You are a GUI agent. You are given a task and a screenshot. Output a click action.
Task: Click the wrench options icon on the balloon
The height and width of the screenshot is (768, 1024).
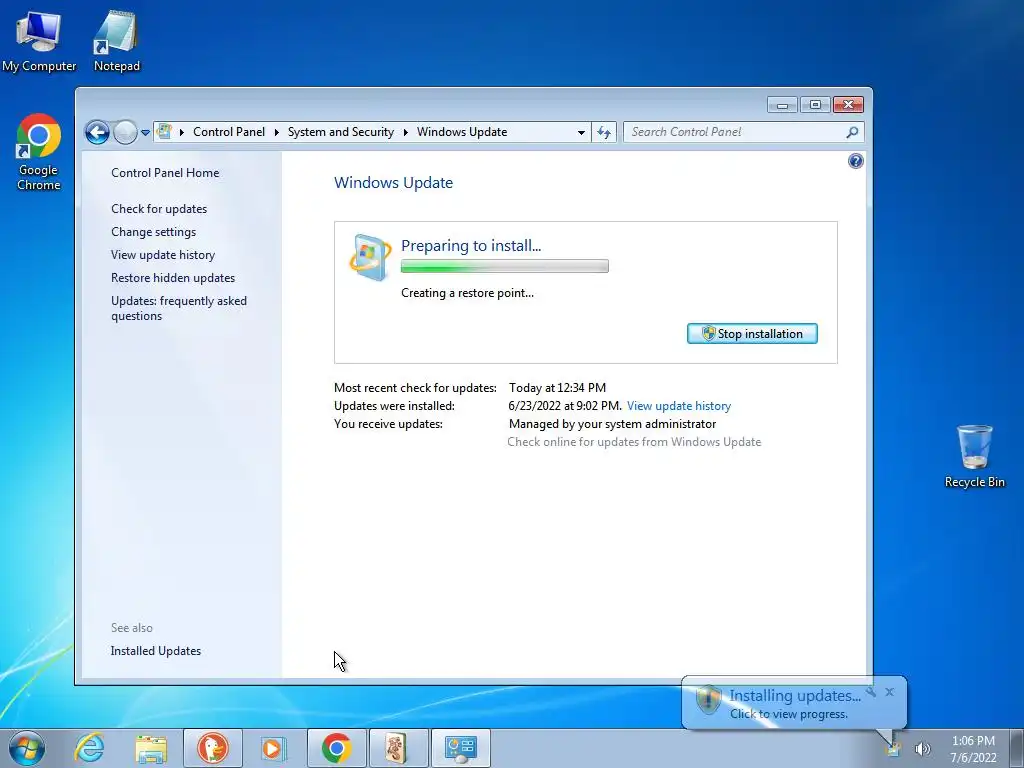click(x=871, y=692)
